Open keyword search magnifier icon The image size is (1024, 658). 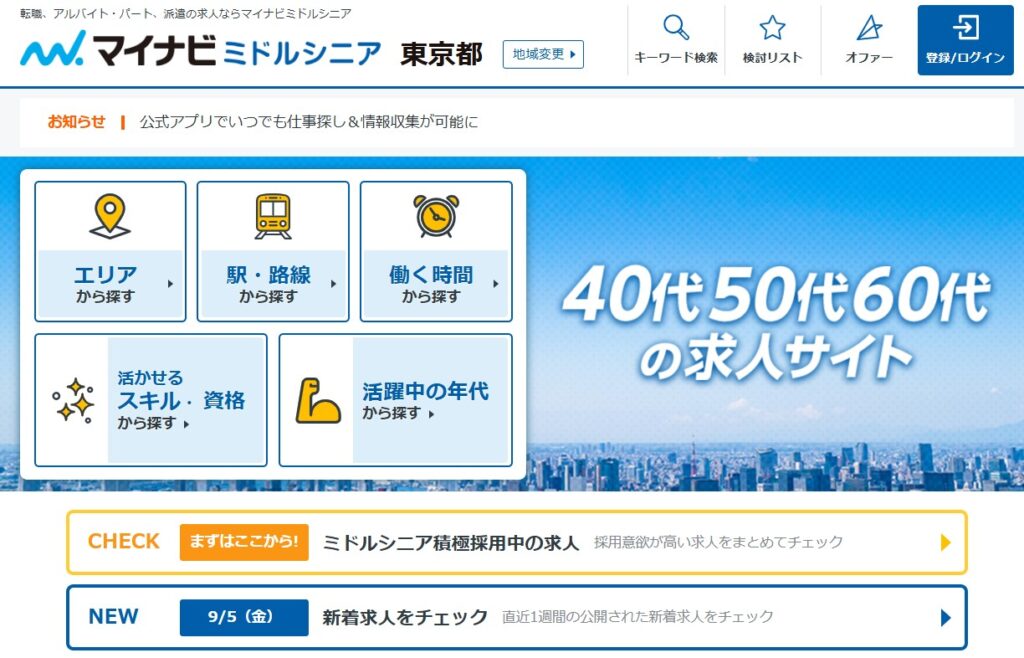pyautogui.click(x=676, y=28)
